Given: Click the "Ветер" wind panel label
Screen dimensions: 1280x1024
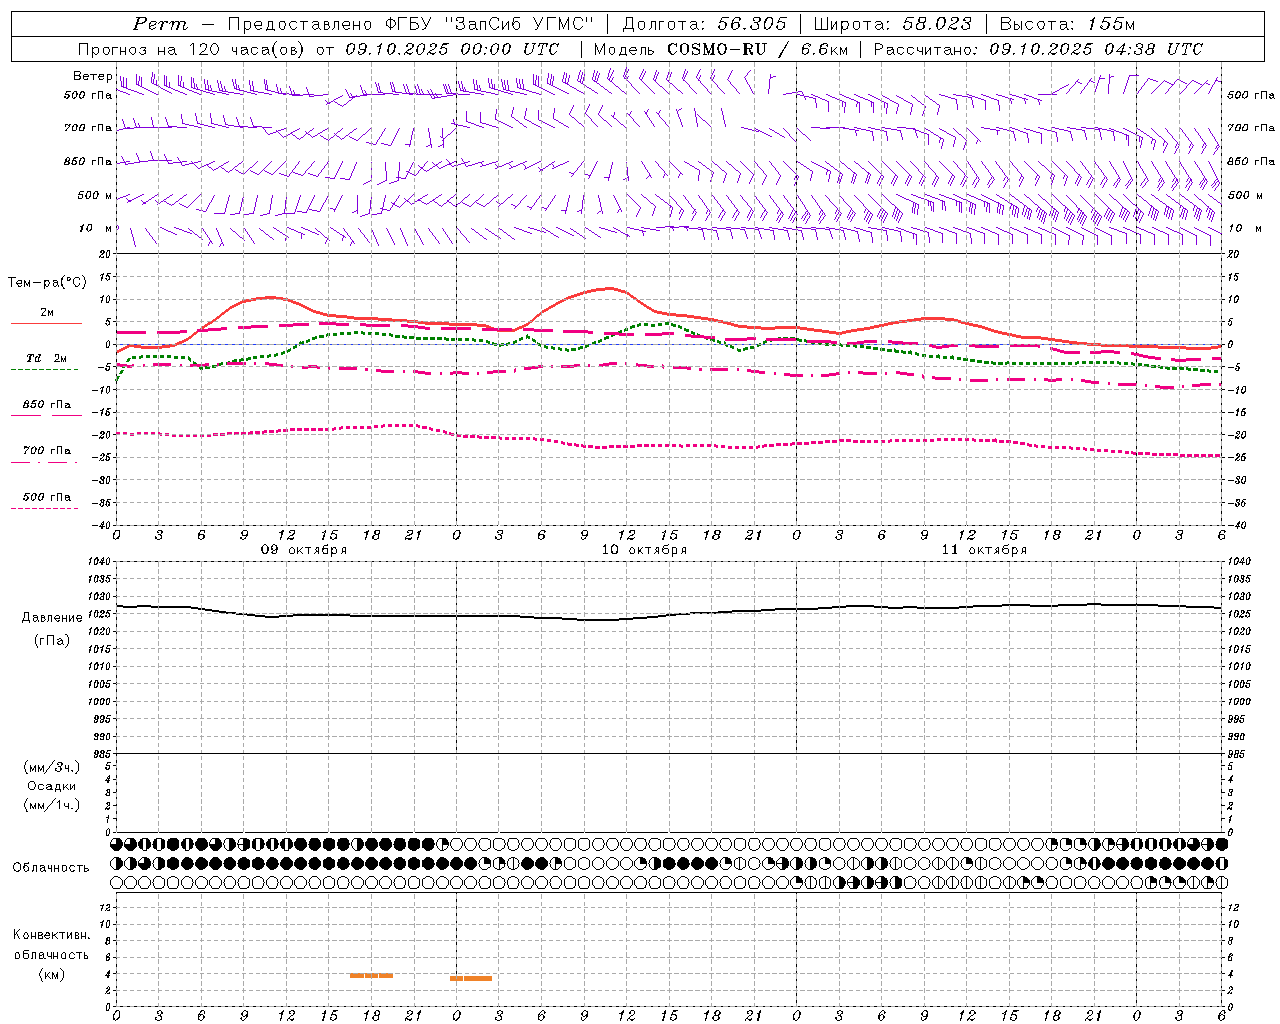Looking at the screenshot, I should 93,76.
